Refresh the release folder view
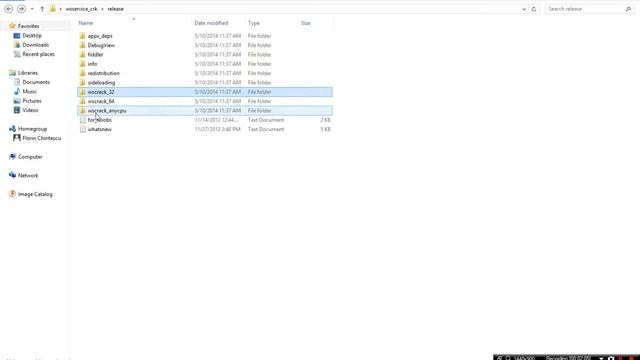This screenshot has width=640, height=360. [x=534, y=9]
